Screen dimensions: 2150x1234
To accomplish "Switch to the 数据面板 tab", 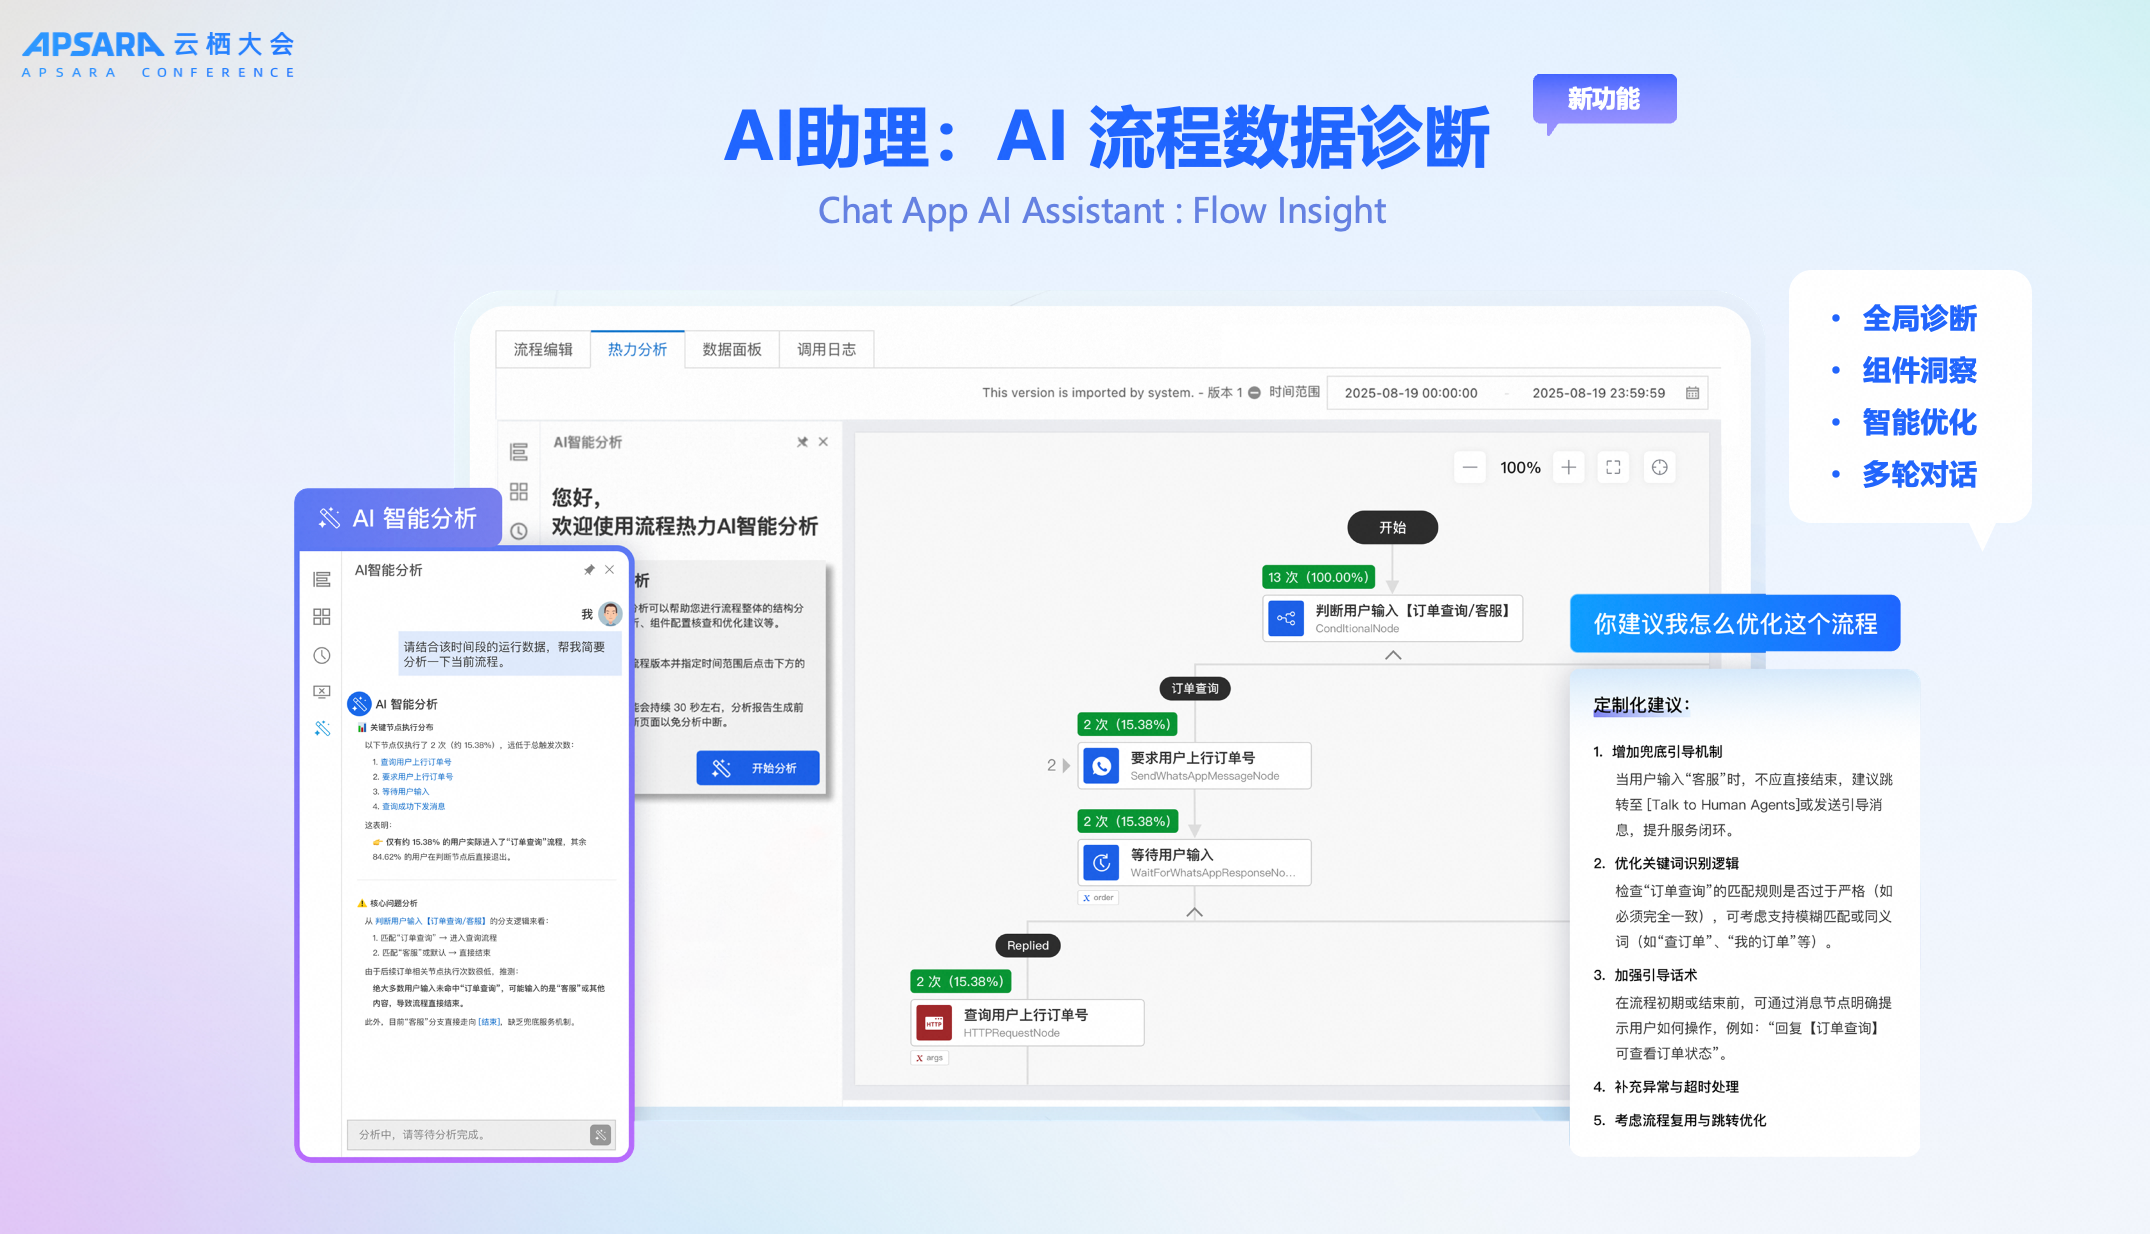I will pos(732,349).
